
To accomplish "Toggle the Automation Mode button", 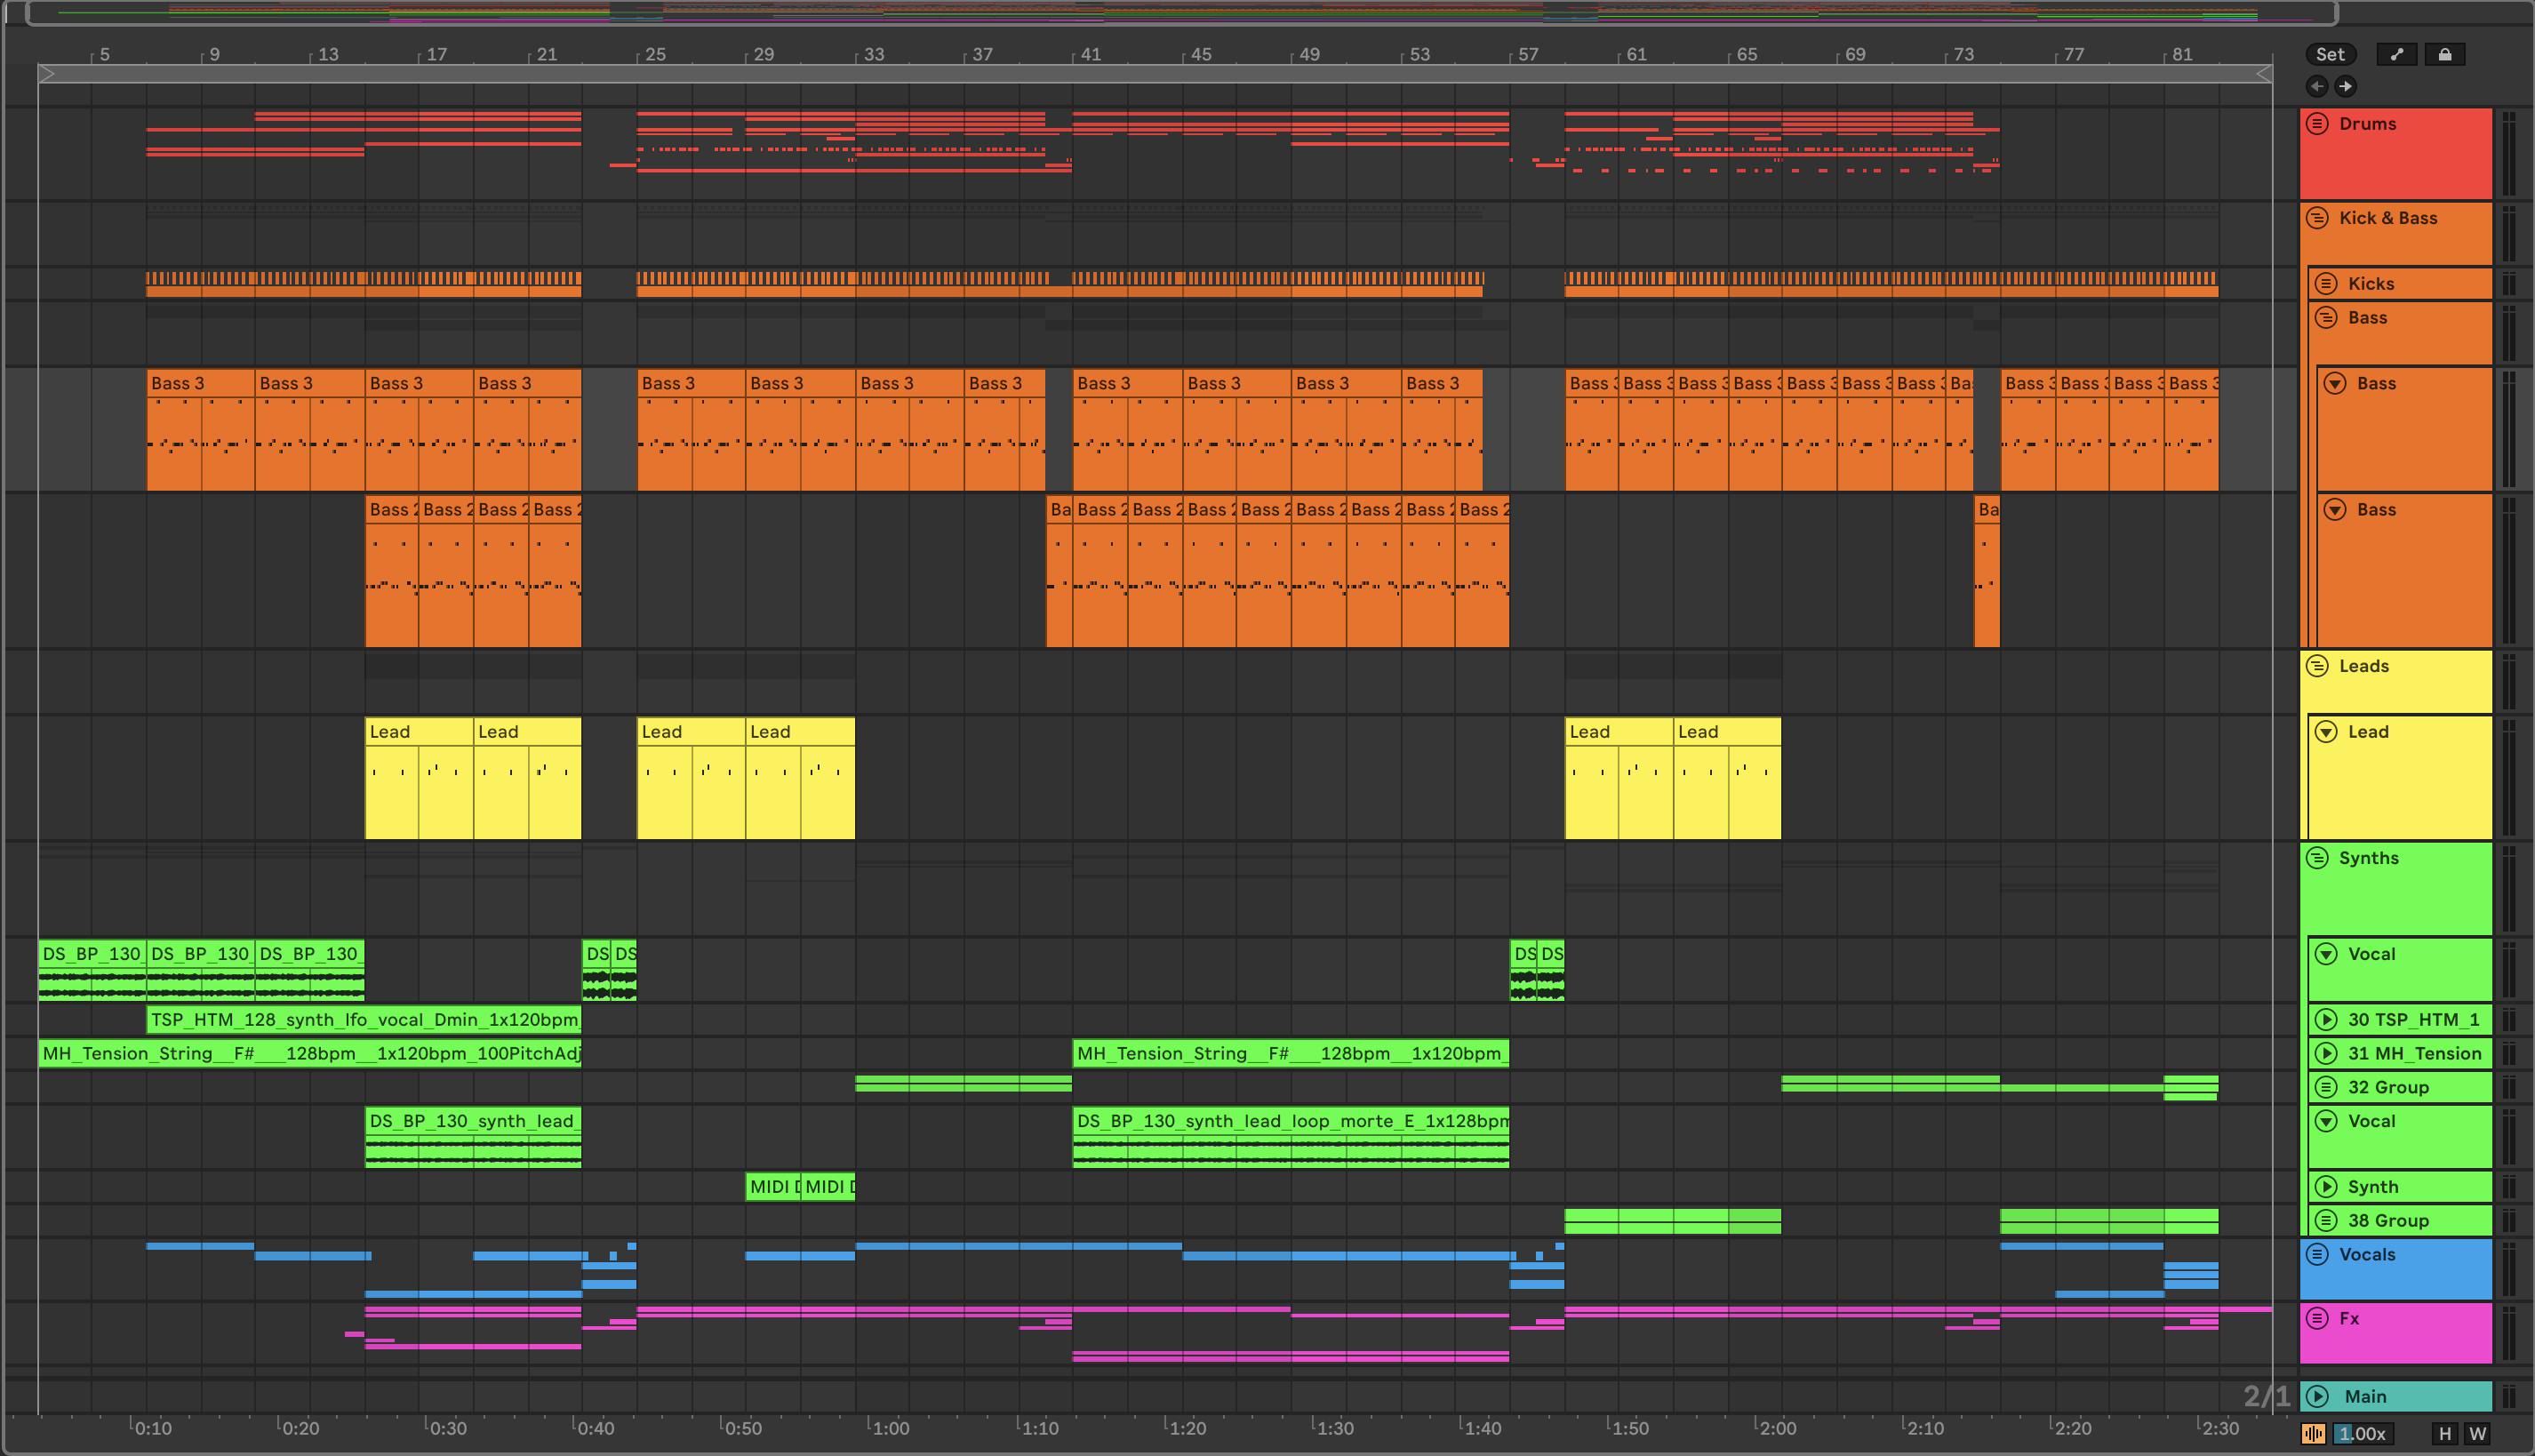I will click(2396, 55).
